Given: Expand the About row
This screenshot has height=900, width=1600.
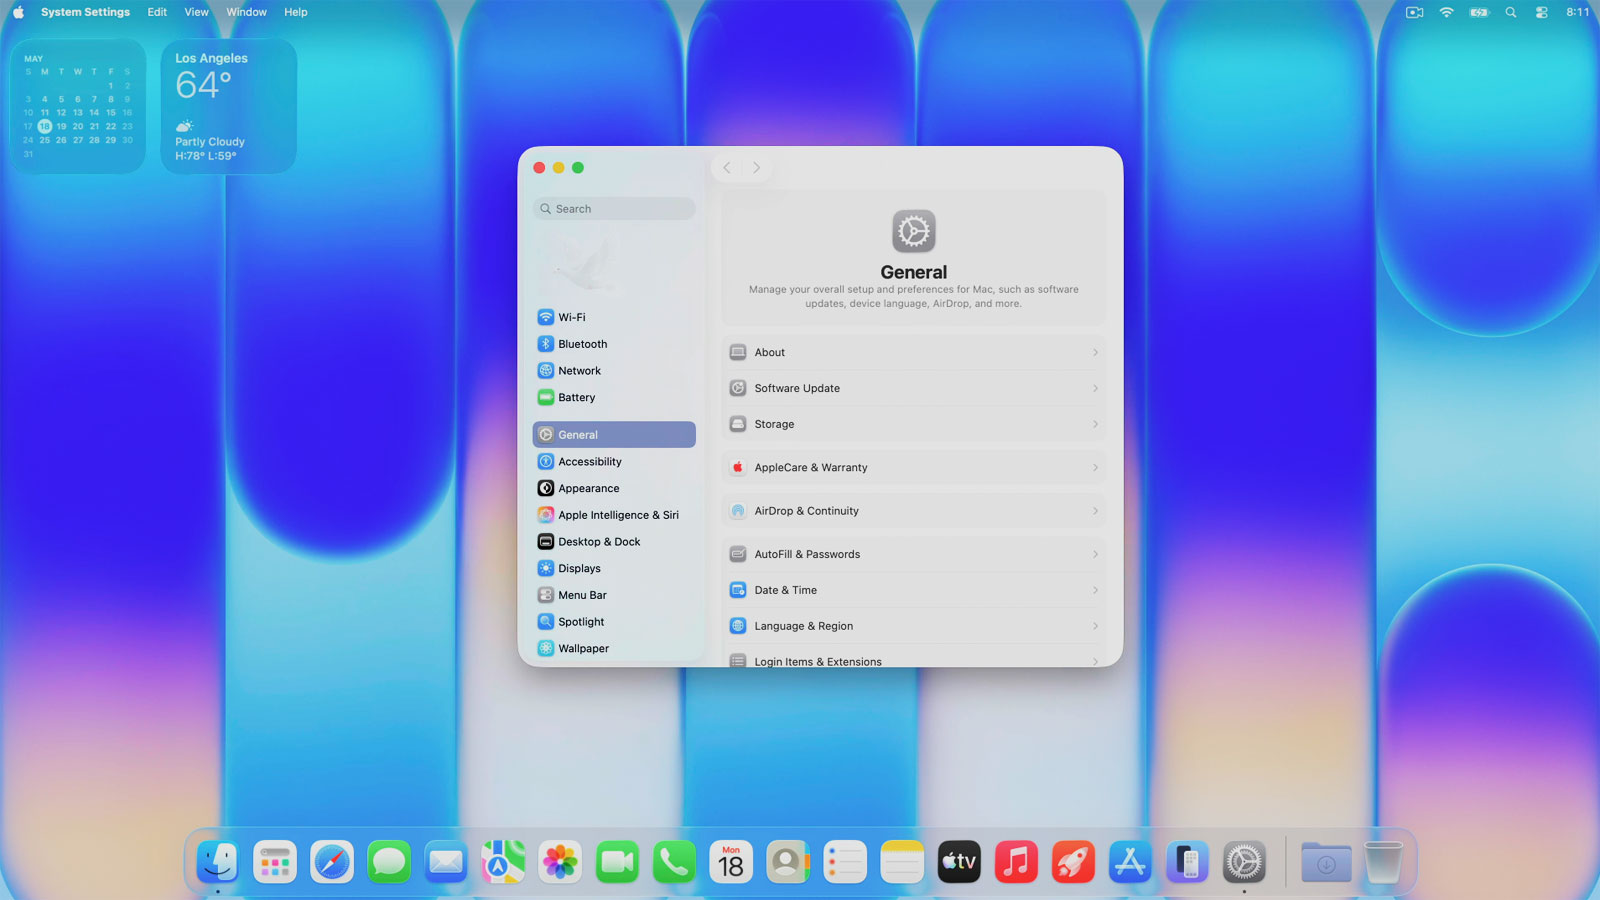Looking at the screenshot, I should point(914,353).
